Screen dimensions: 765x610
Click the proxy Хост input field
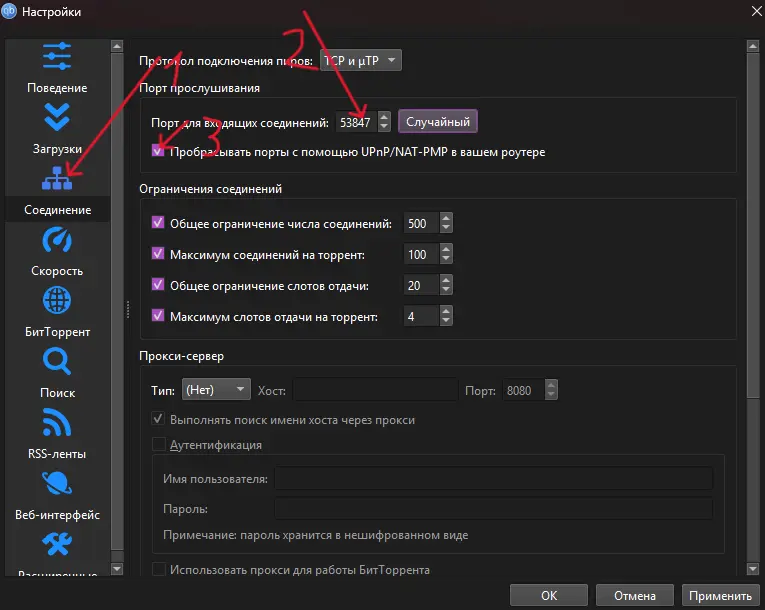click(376, 389)
